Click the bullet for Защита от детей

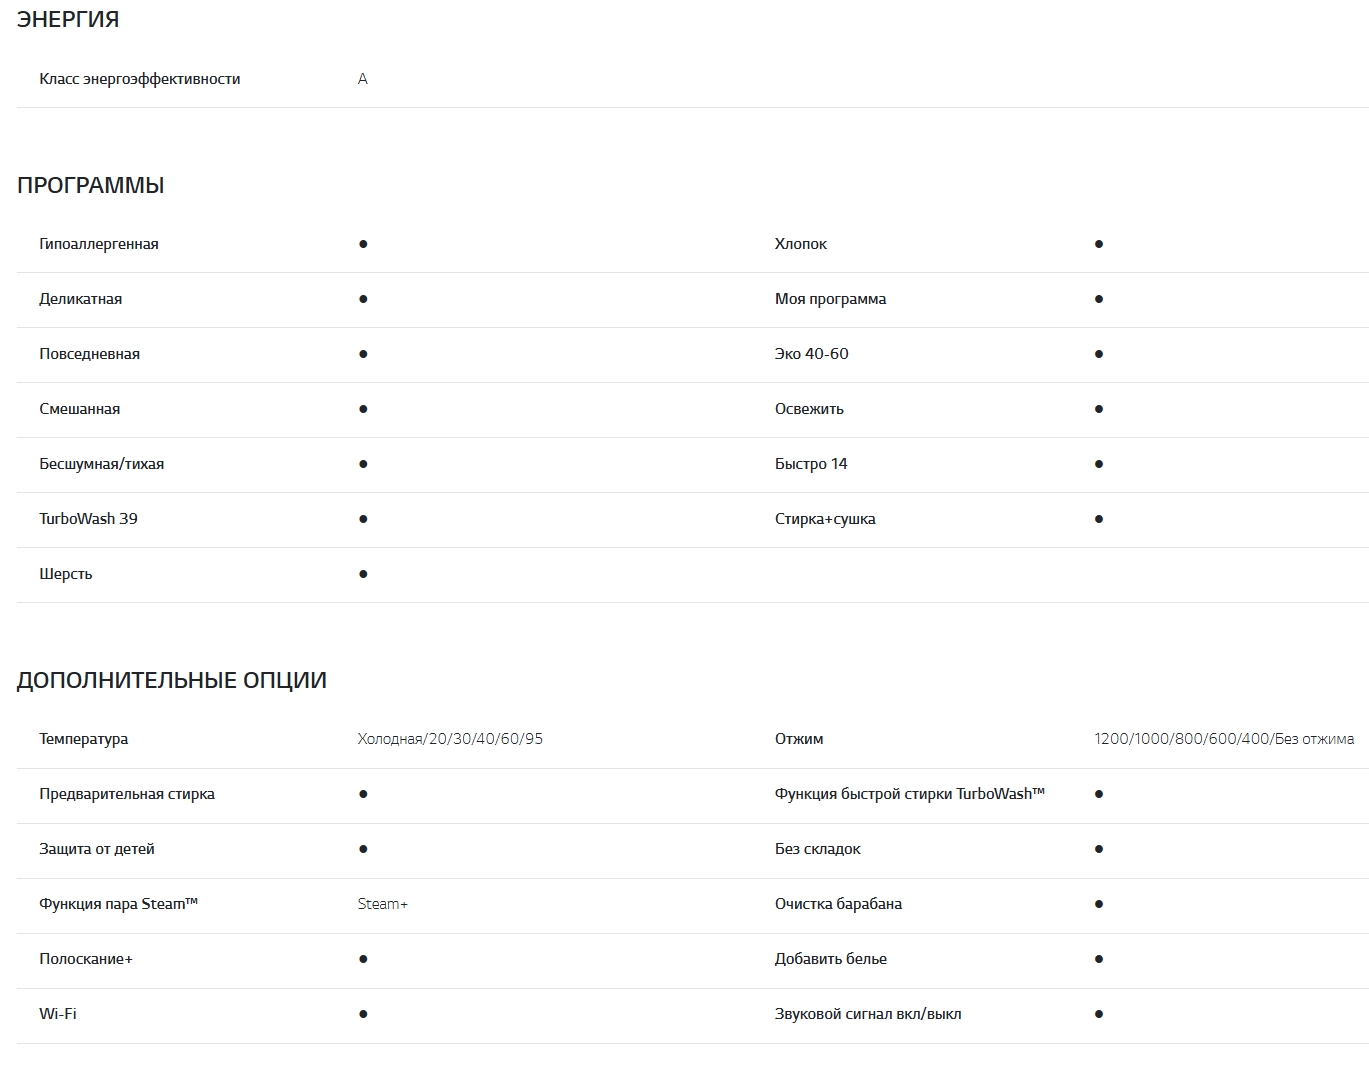[363, 849]
